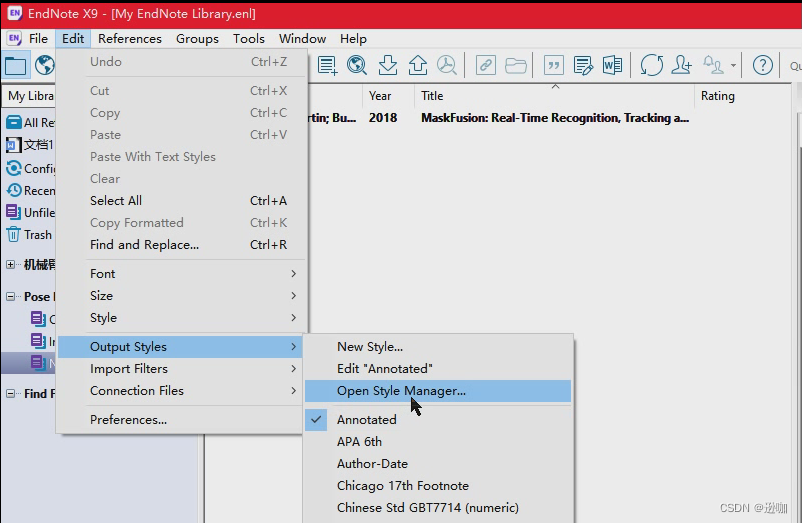Select the first group under Pose
Image resolution: width=802 pixels, height=523 pixels.
(x=43, y=319)
